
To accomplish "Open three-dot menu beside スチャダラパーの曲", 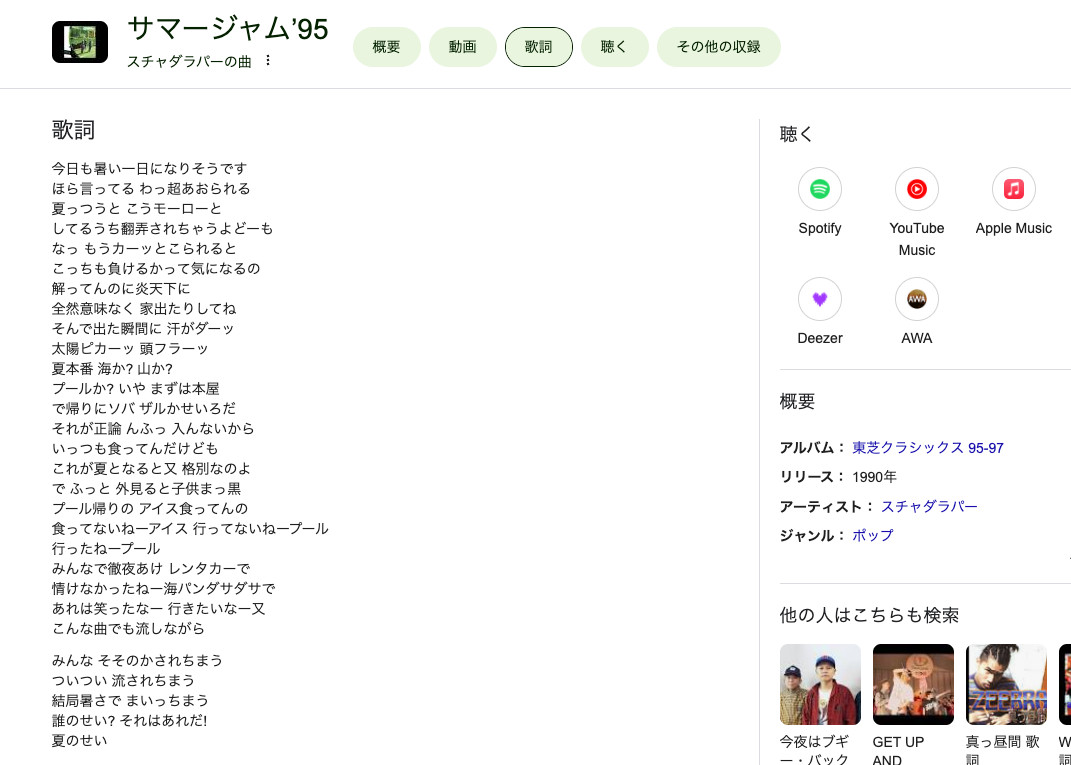I will coord(268,61).
